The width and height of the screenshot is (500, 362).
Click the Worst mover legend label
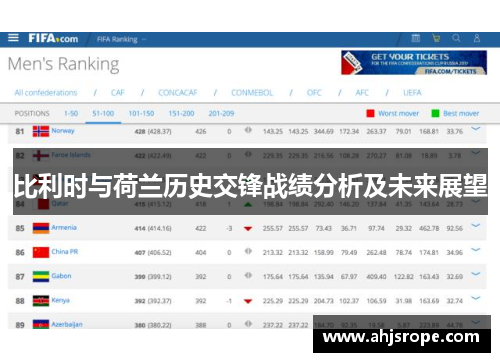399,114
